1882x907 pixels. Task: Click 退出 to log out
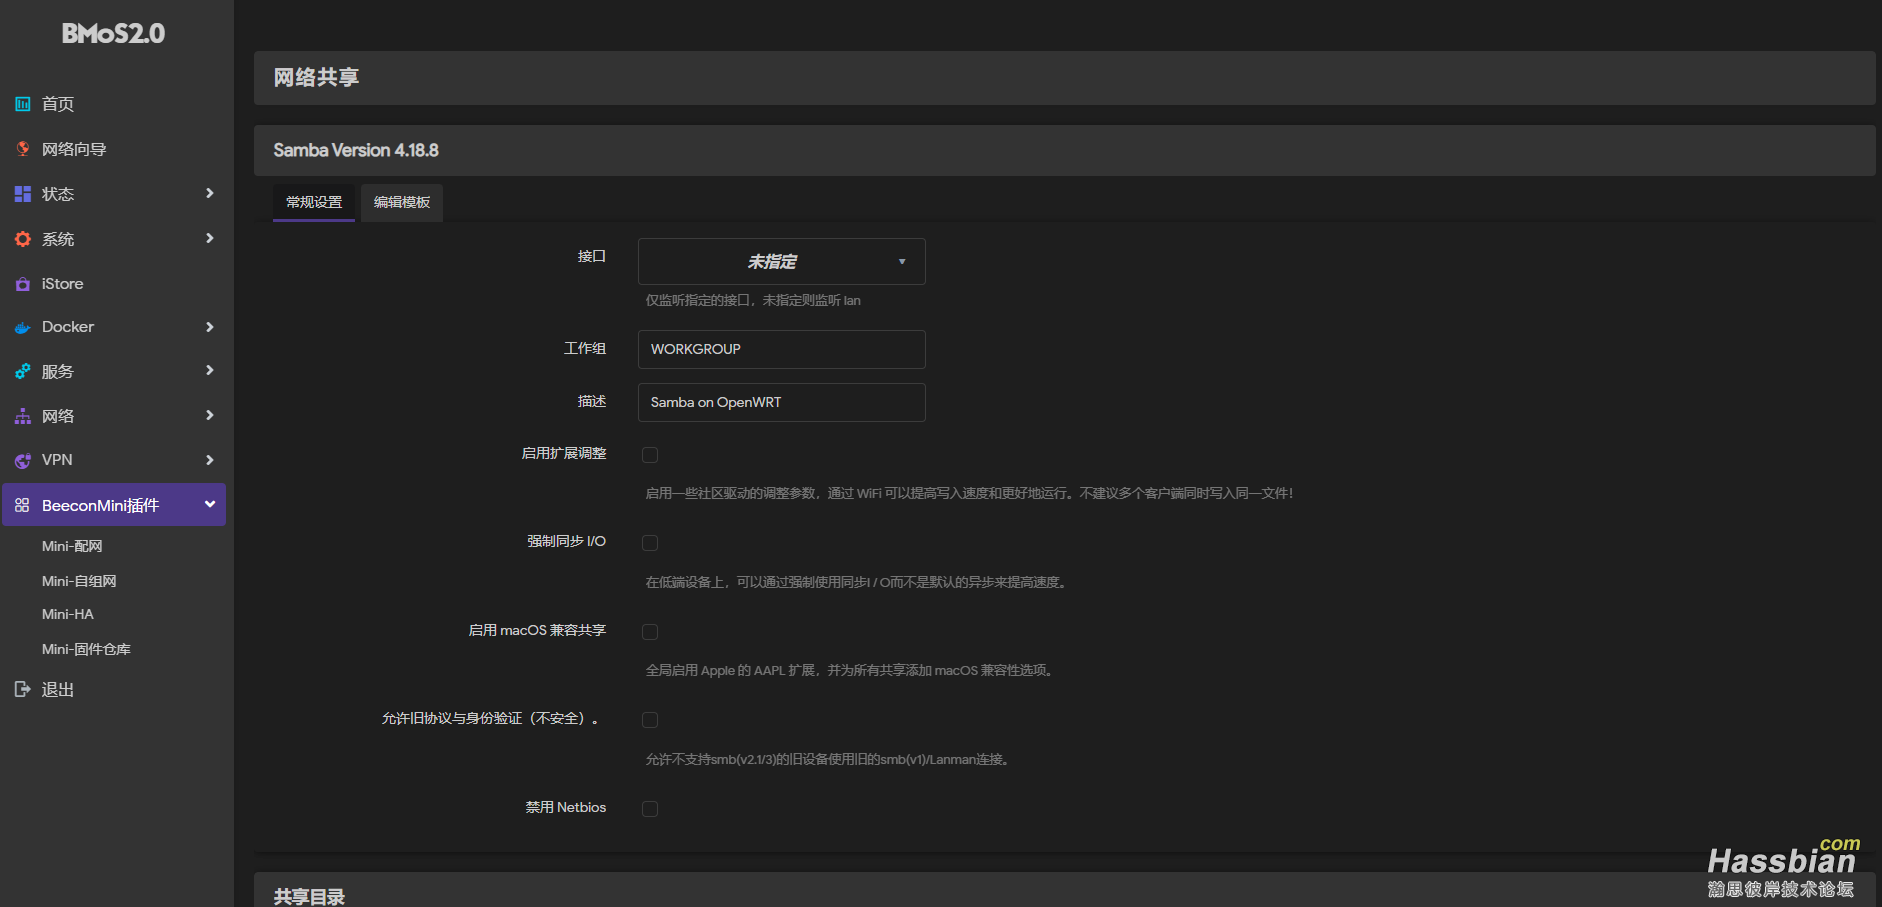pyautogui.click(x=58, y=689)
